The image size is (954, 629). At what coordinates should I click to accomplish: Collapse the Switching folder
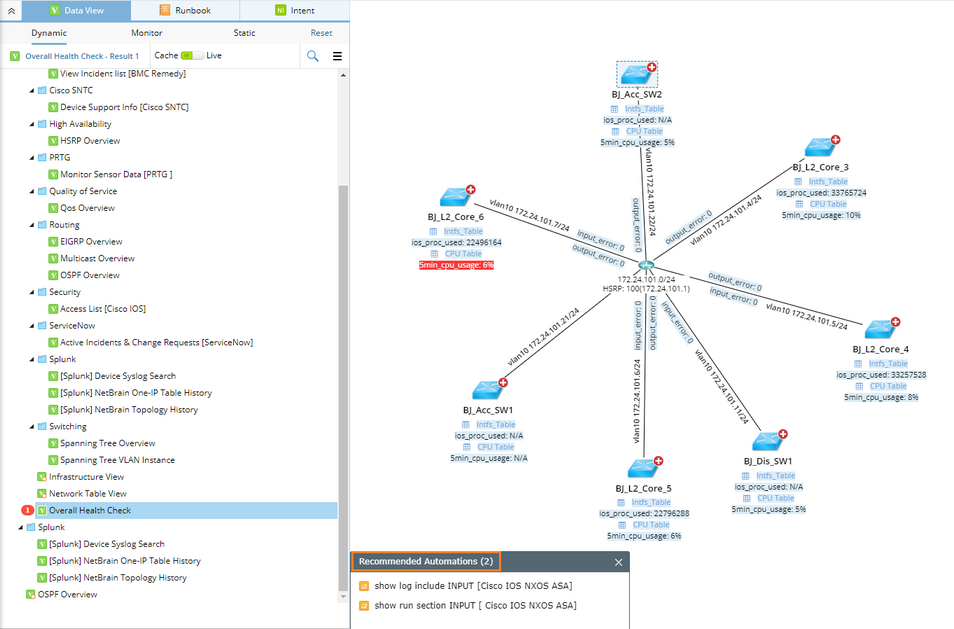32,427
